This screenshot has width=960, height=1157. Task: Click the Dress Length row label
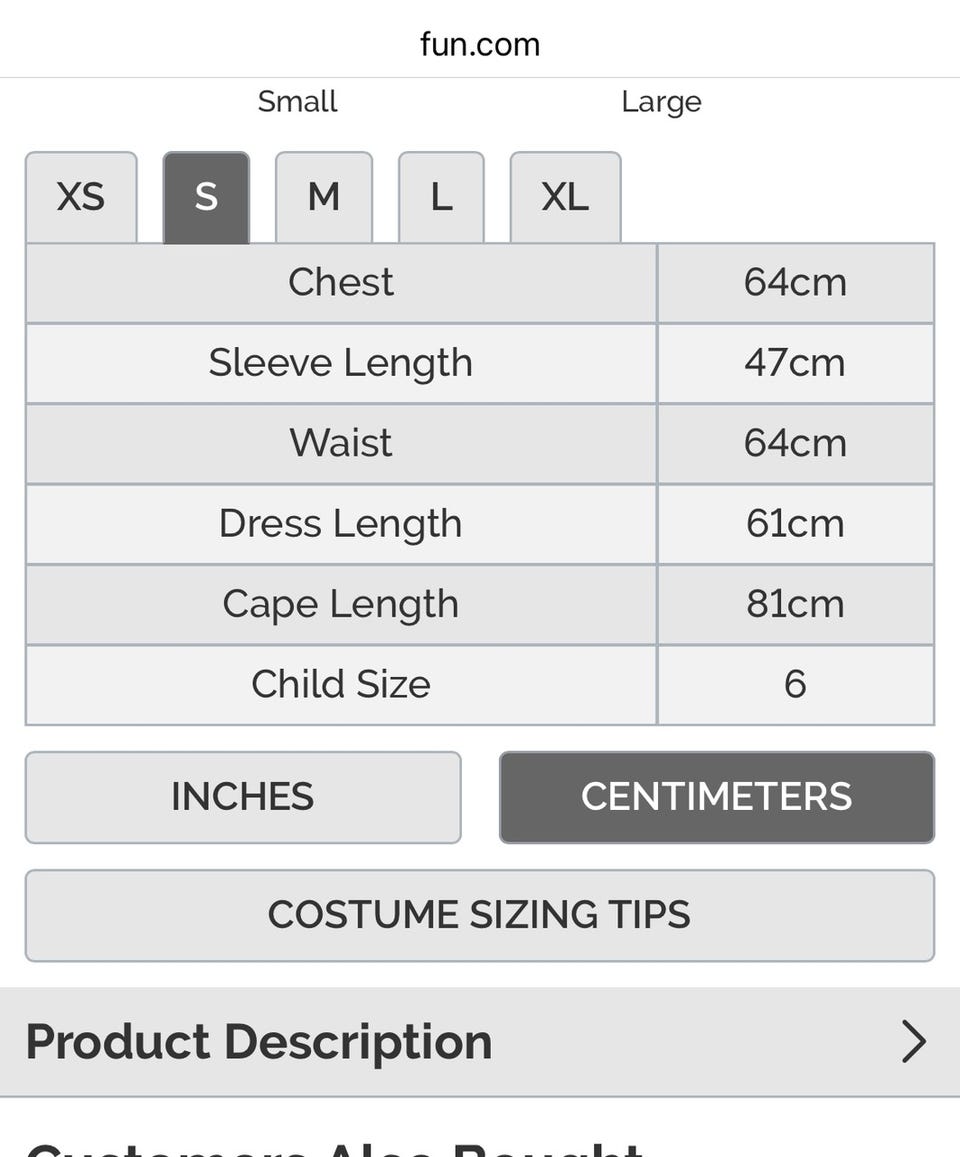(x=341, y=524)
